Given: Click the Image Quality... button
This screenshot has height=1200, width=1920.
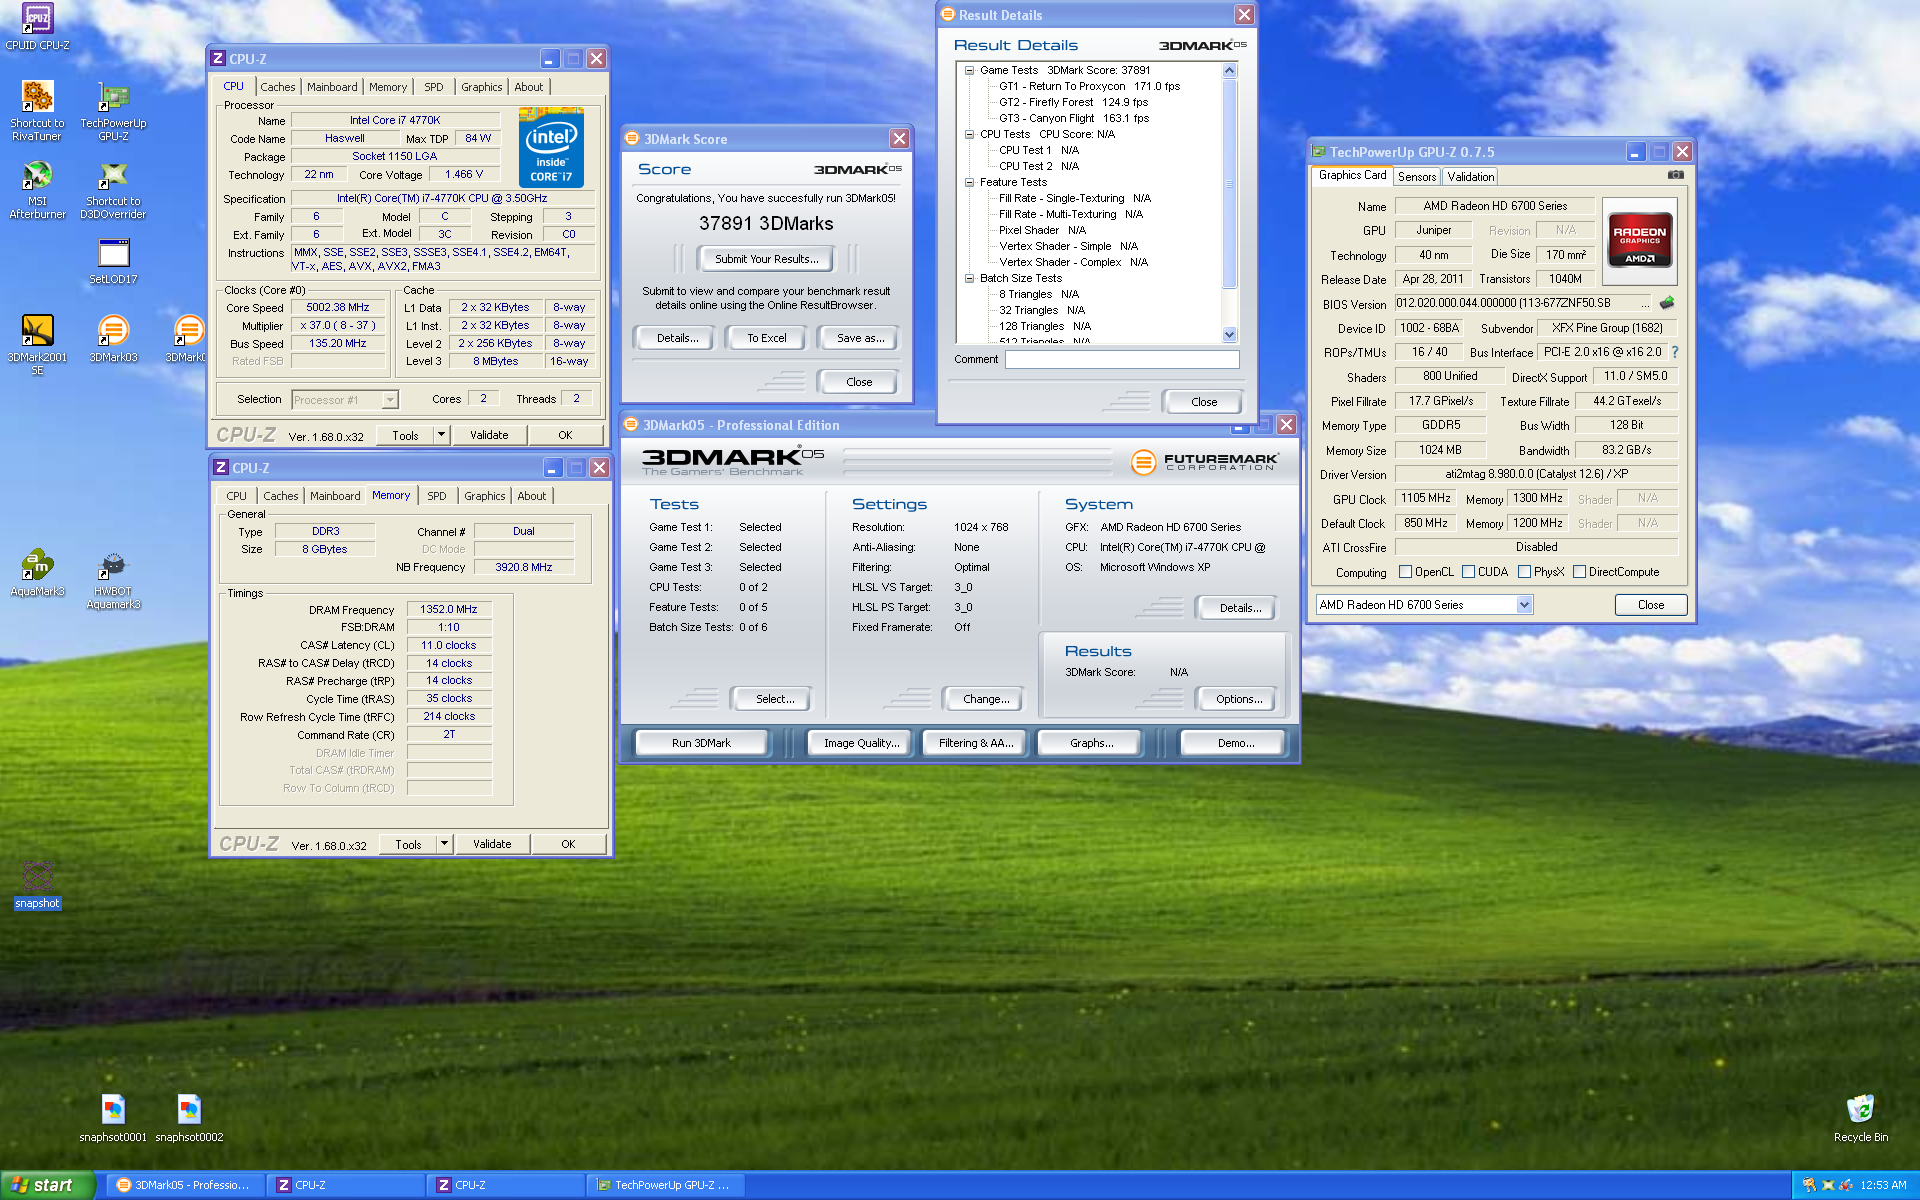Looking at the screenshot, I should 861,743.
